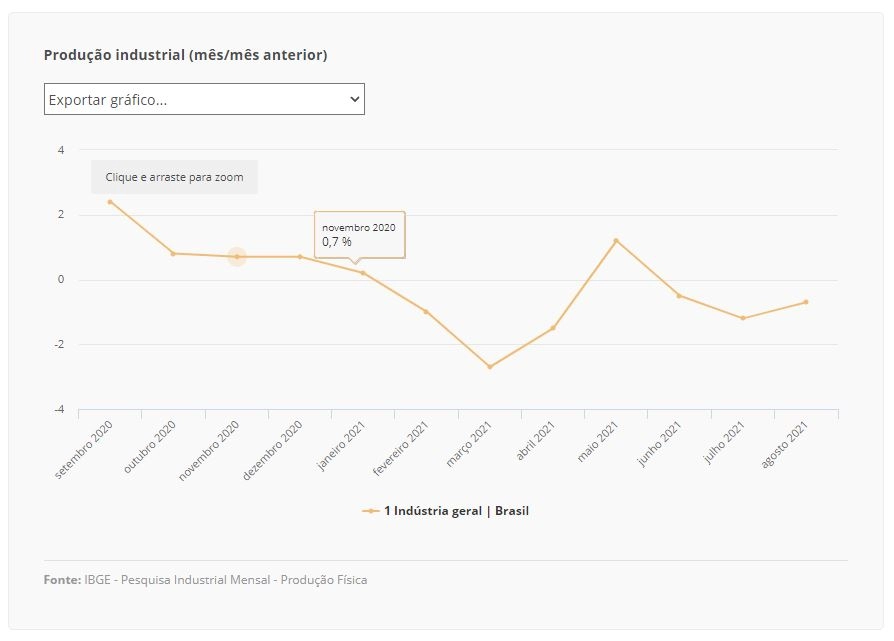The image size is (894, 641).
Task: Select the agosto 2021 data point
Action: [x=806, y=302]
